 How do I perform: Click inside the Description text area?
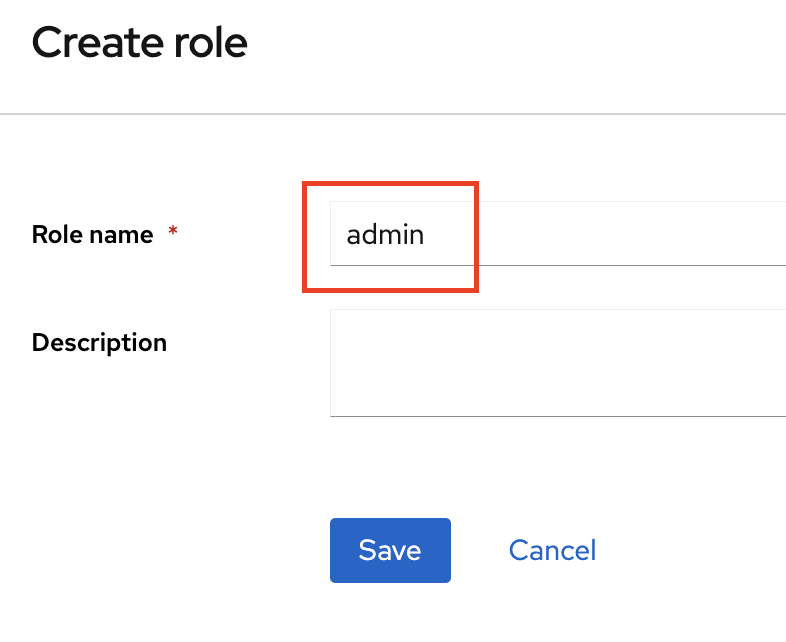coord(557,362)
